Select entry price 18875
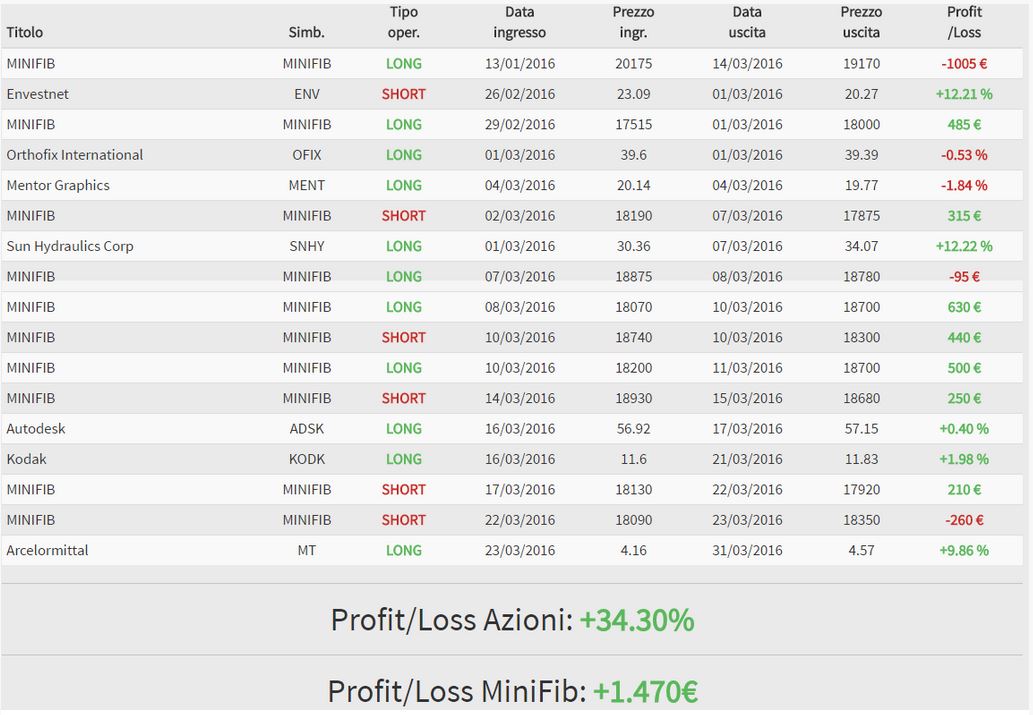This screenshot has width=1033, height=715. 633,277
